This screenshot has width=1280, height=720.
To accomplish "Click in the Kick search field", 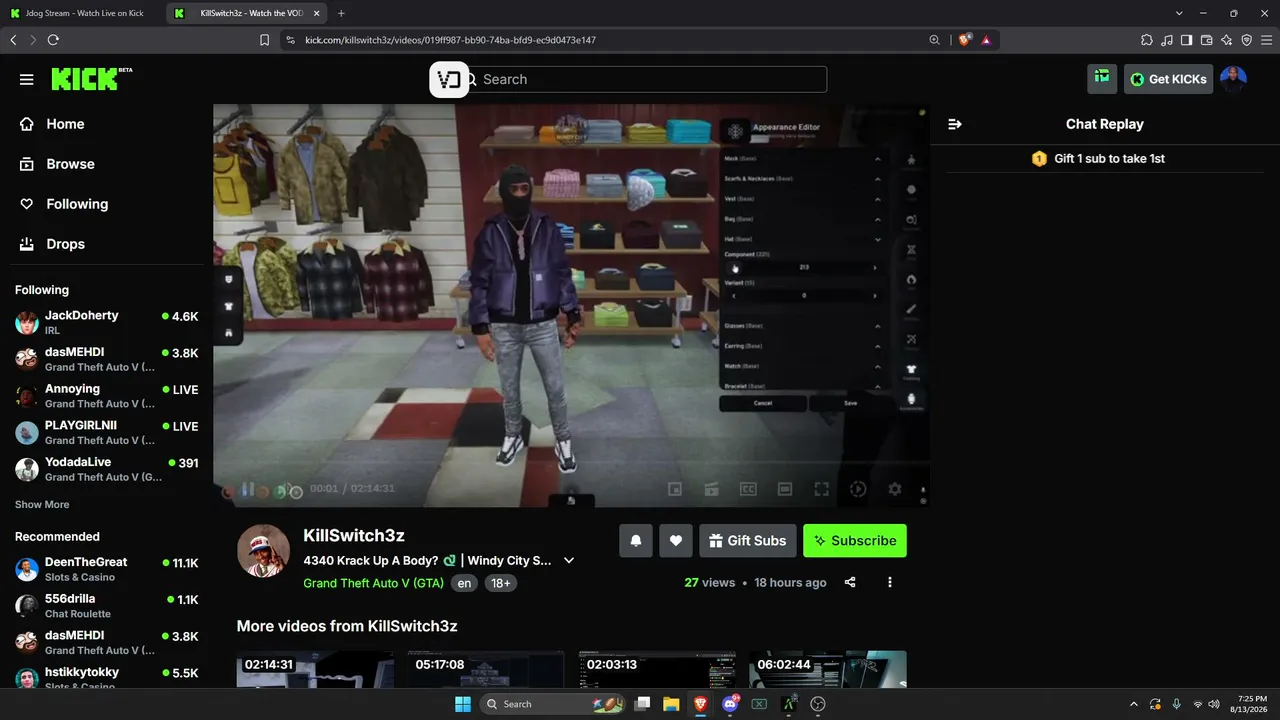I will [649, 79].
